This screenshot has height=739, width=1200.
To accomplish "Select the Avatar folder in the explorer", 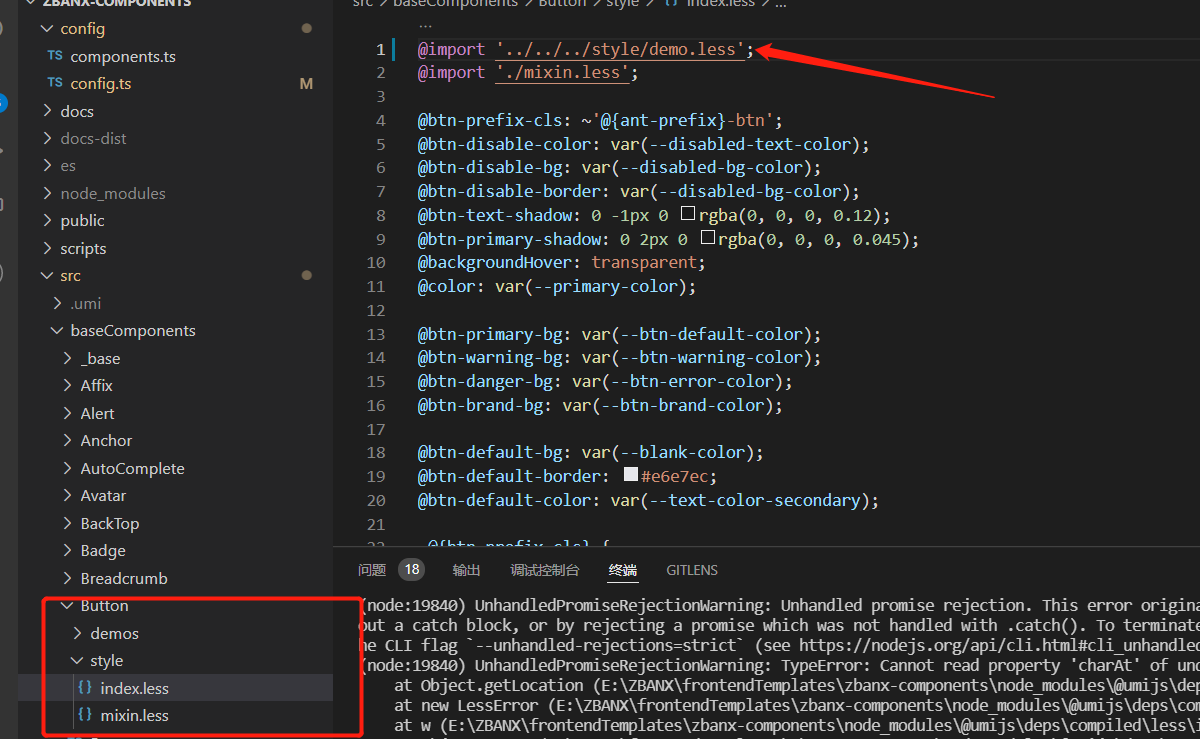I will point(105,495).
